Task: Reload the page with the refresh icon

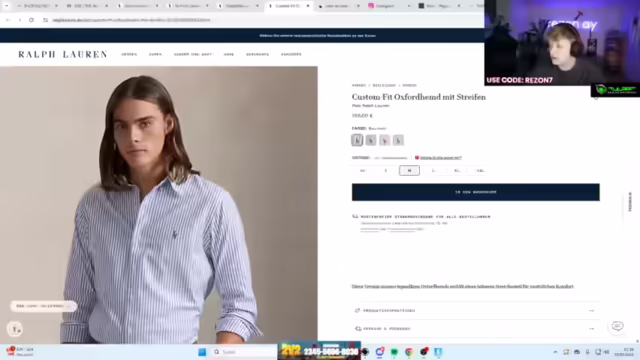Action: tap(31, 20)
